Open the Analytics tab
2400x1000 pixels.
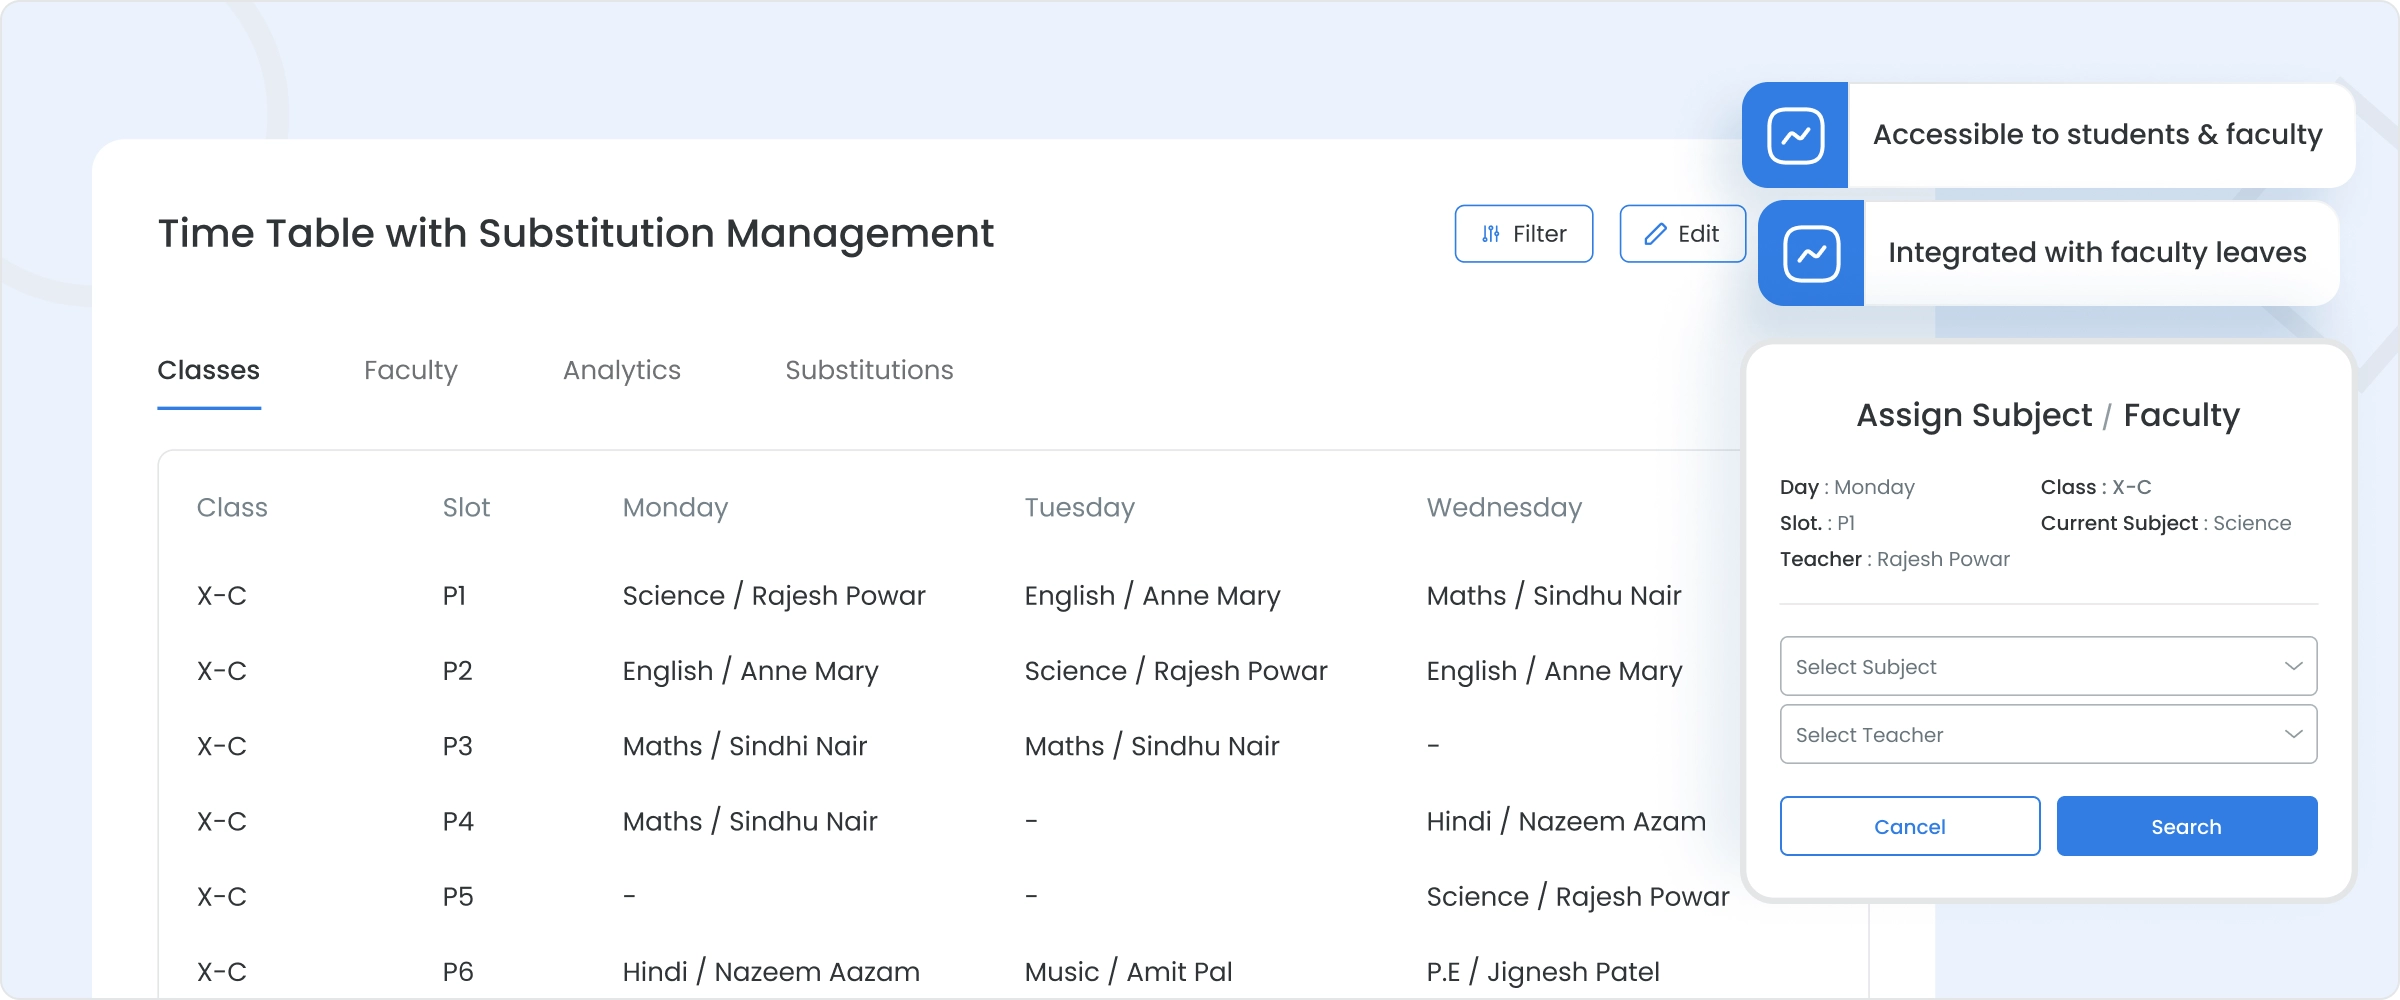pyautogui.click(x=621, y=370)
